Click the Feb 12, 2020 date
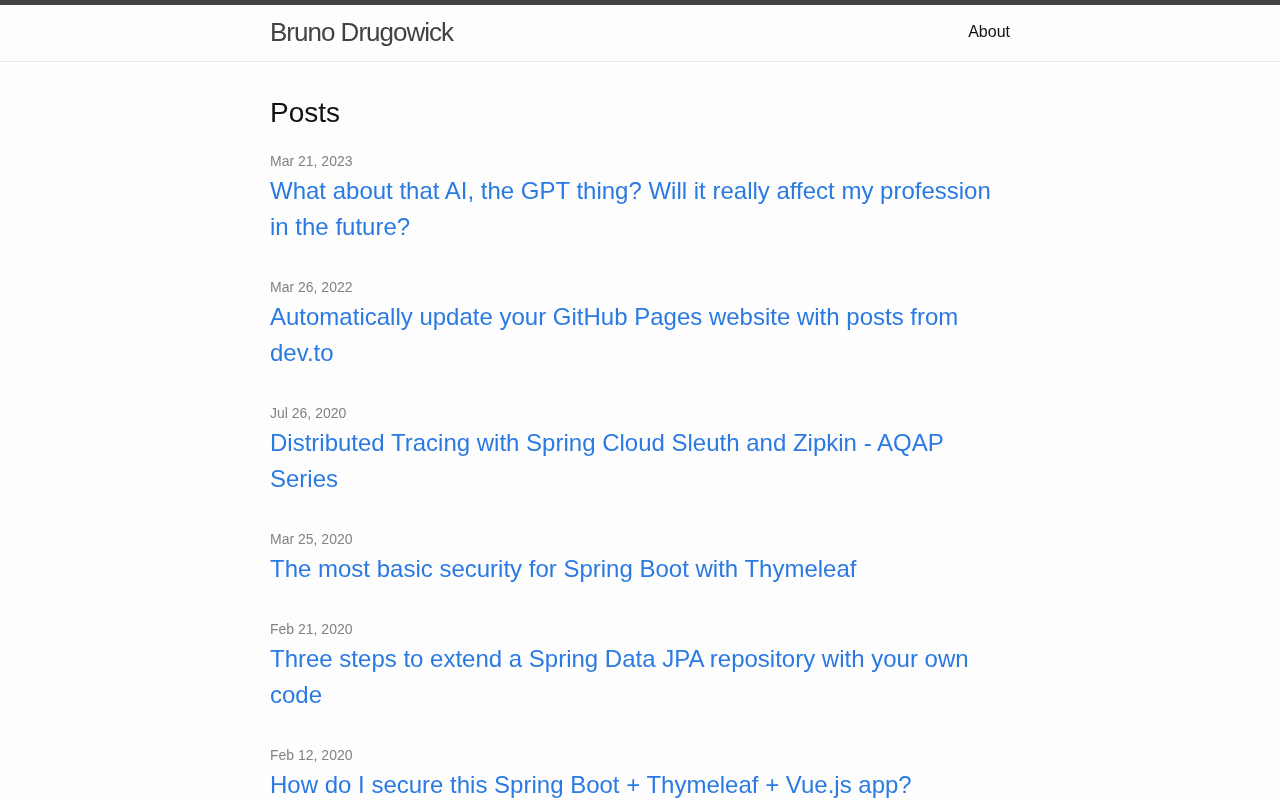The width and height of the screenshot is (1280, 800). click(x=311, y=755)
